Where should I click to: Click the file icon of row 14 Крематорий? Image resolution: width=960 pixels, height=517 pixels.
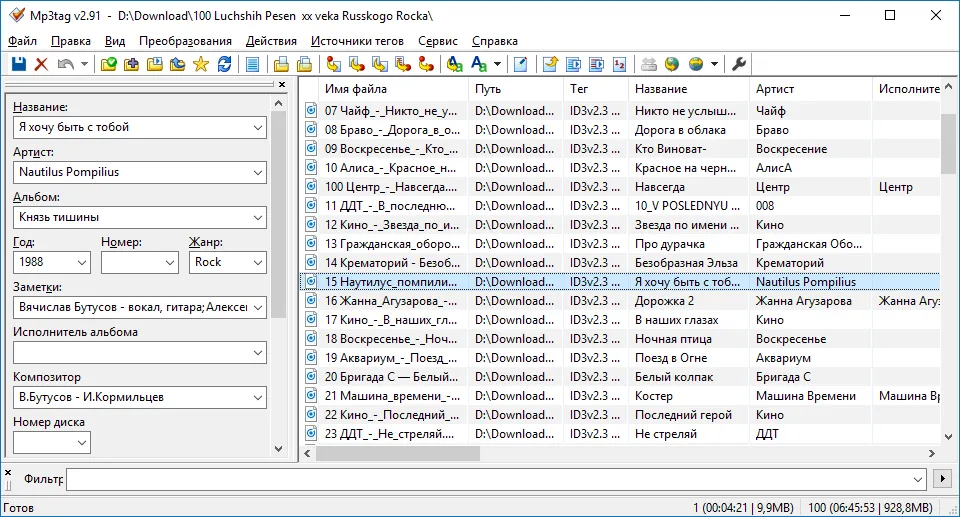pyautogui.click(x=311, y=262)
